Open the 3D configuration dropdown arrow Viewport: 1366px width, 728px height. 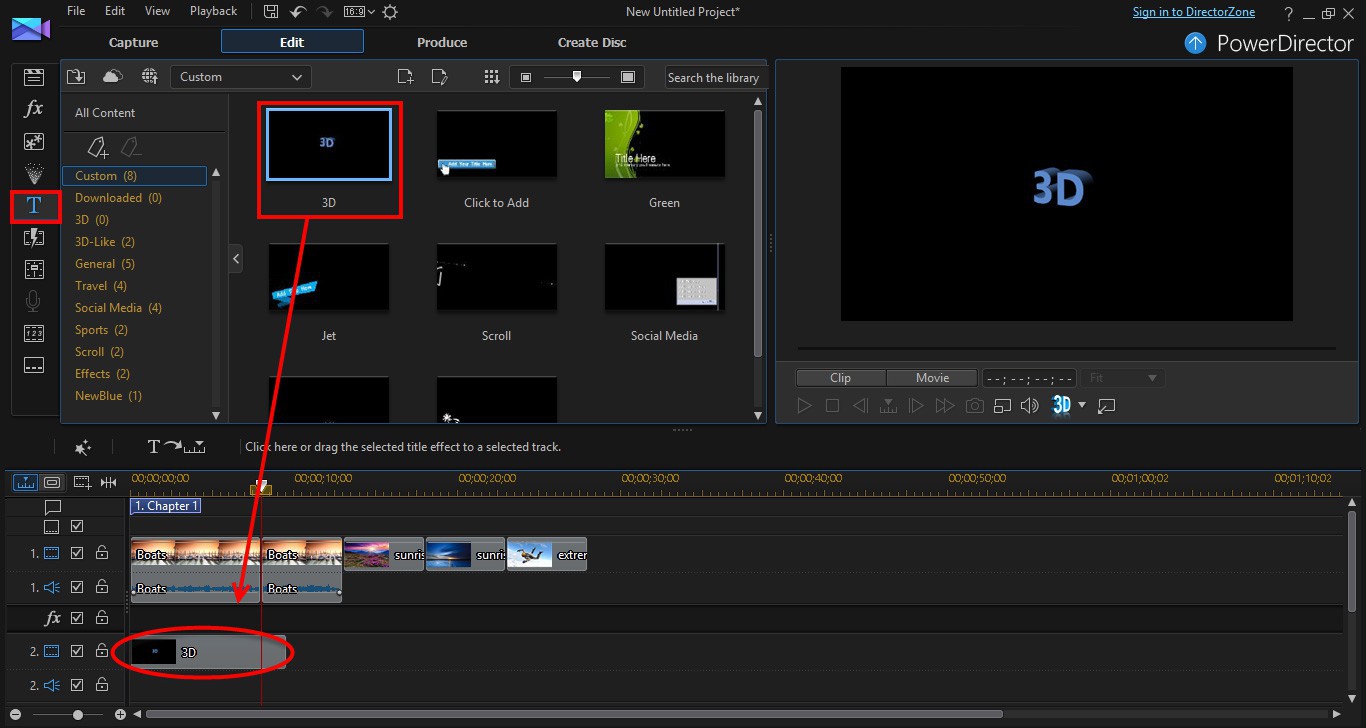point(1082,406)
